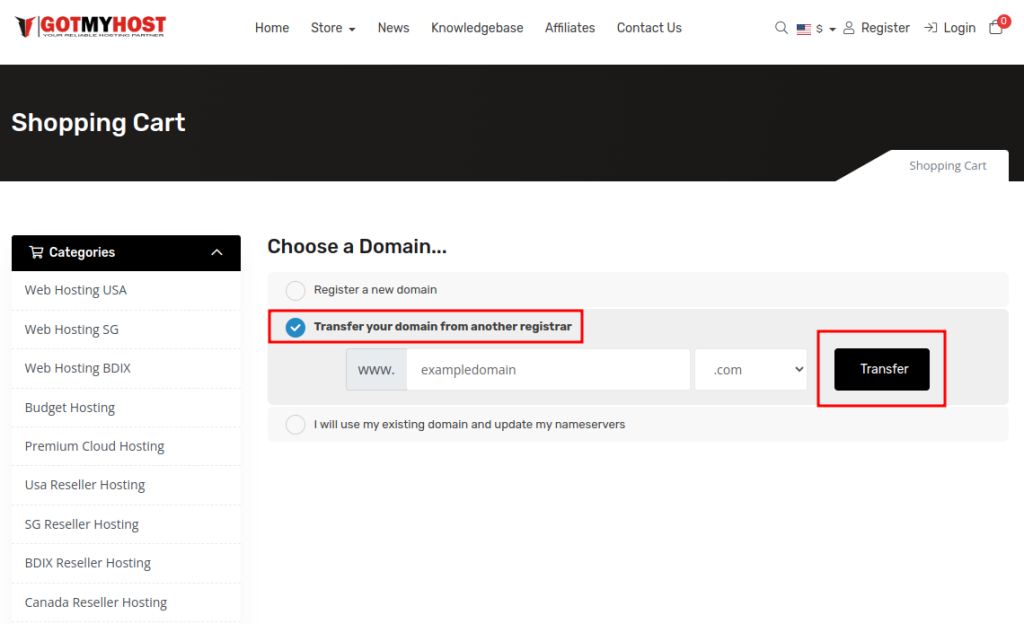
Task: Go to Knowledgebase menu item
Action: click(x=477, y=28)
